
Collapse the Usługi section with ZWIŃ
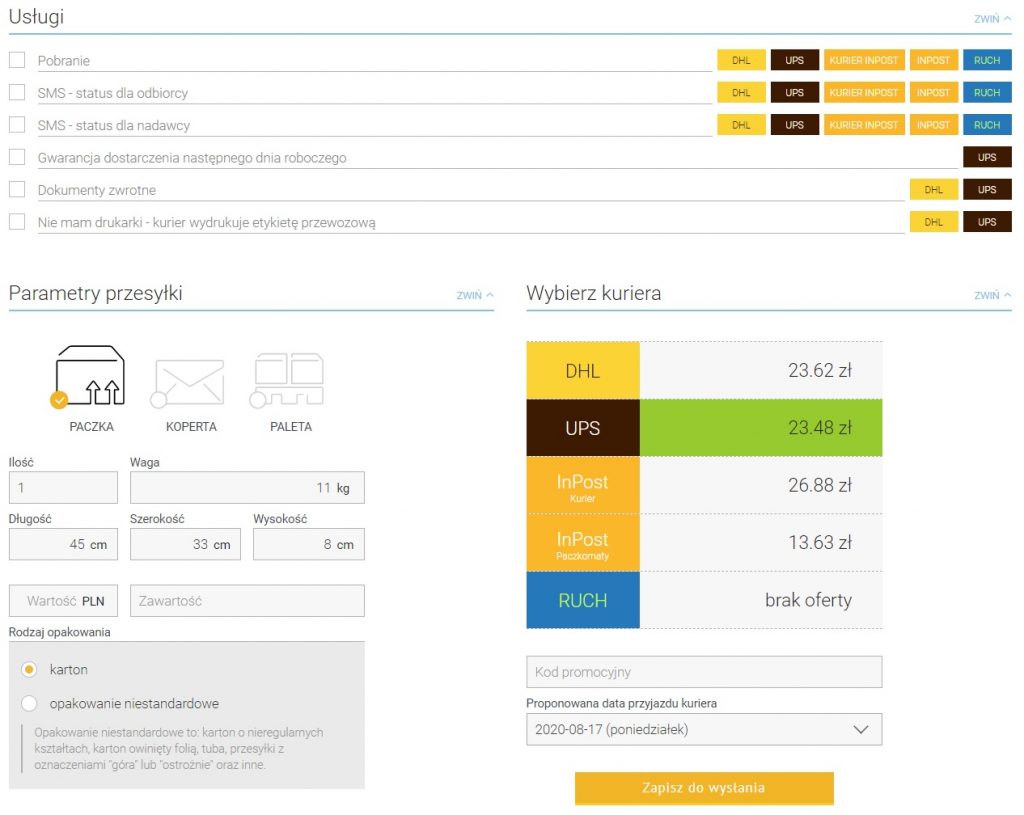[x=992, y=19]
